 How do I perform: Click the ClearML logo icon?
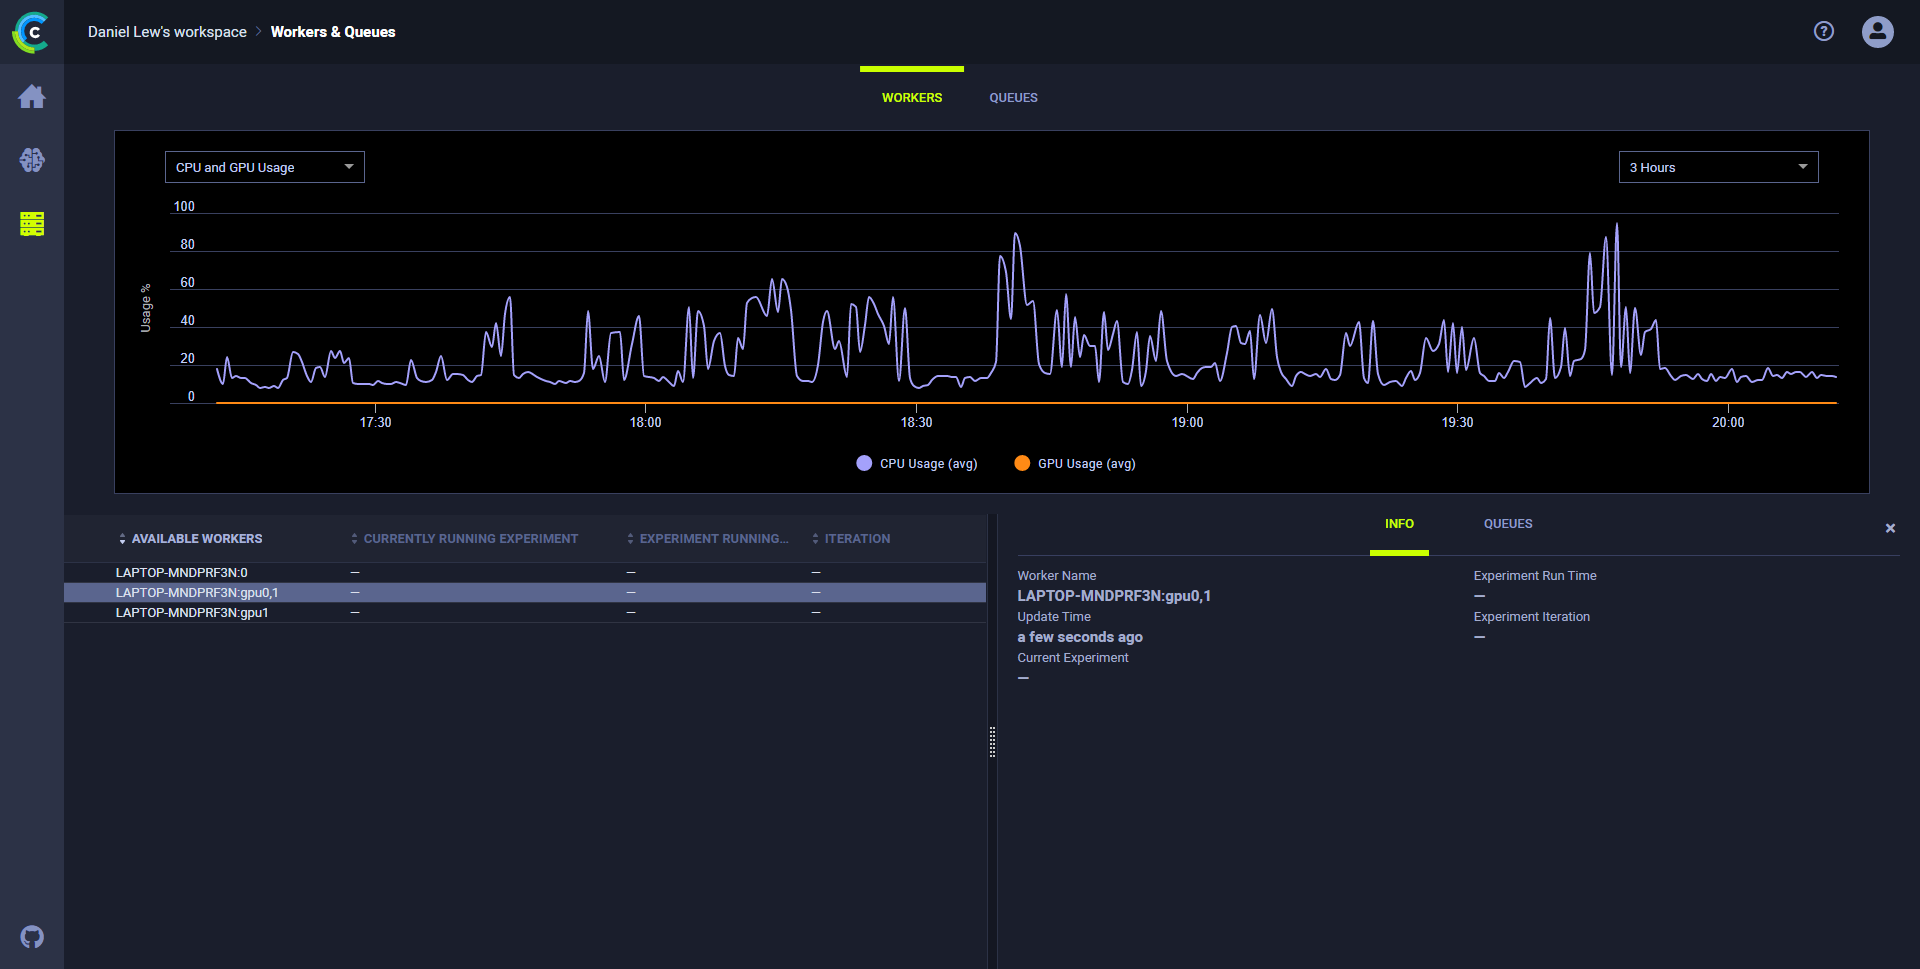(31, 32)
